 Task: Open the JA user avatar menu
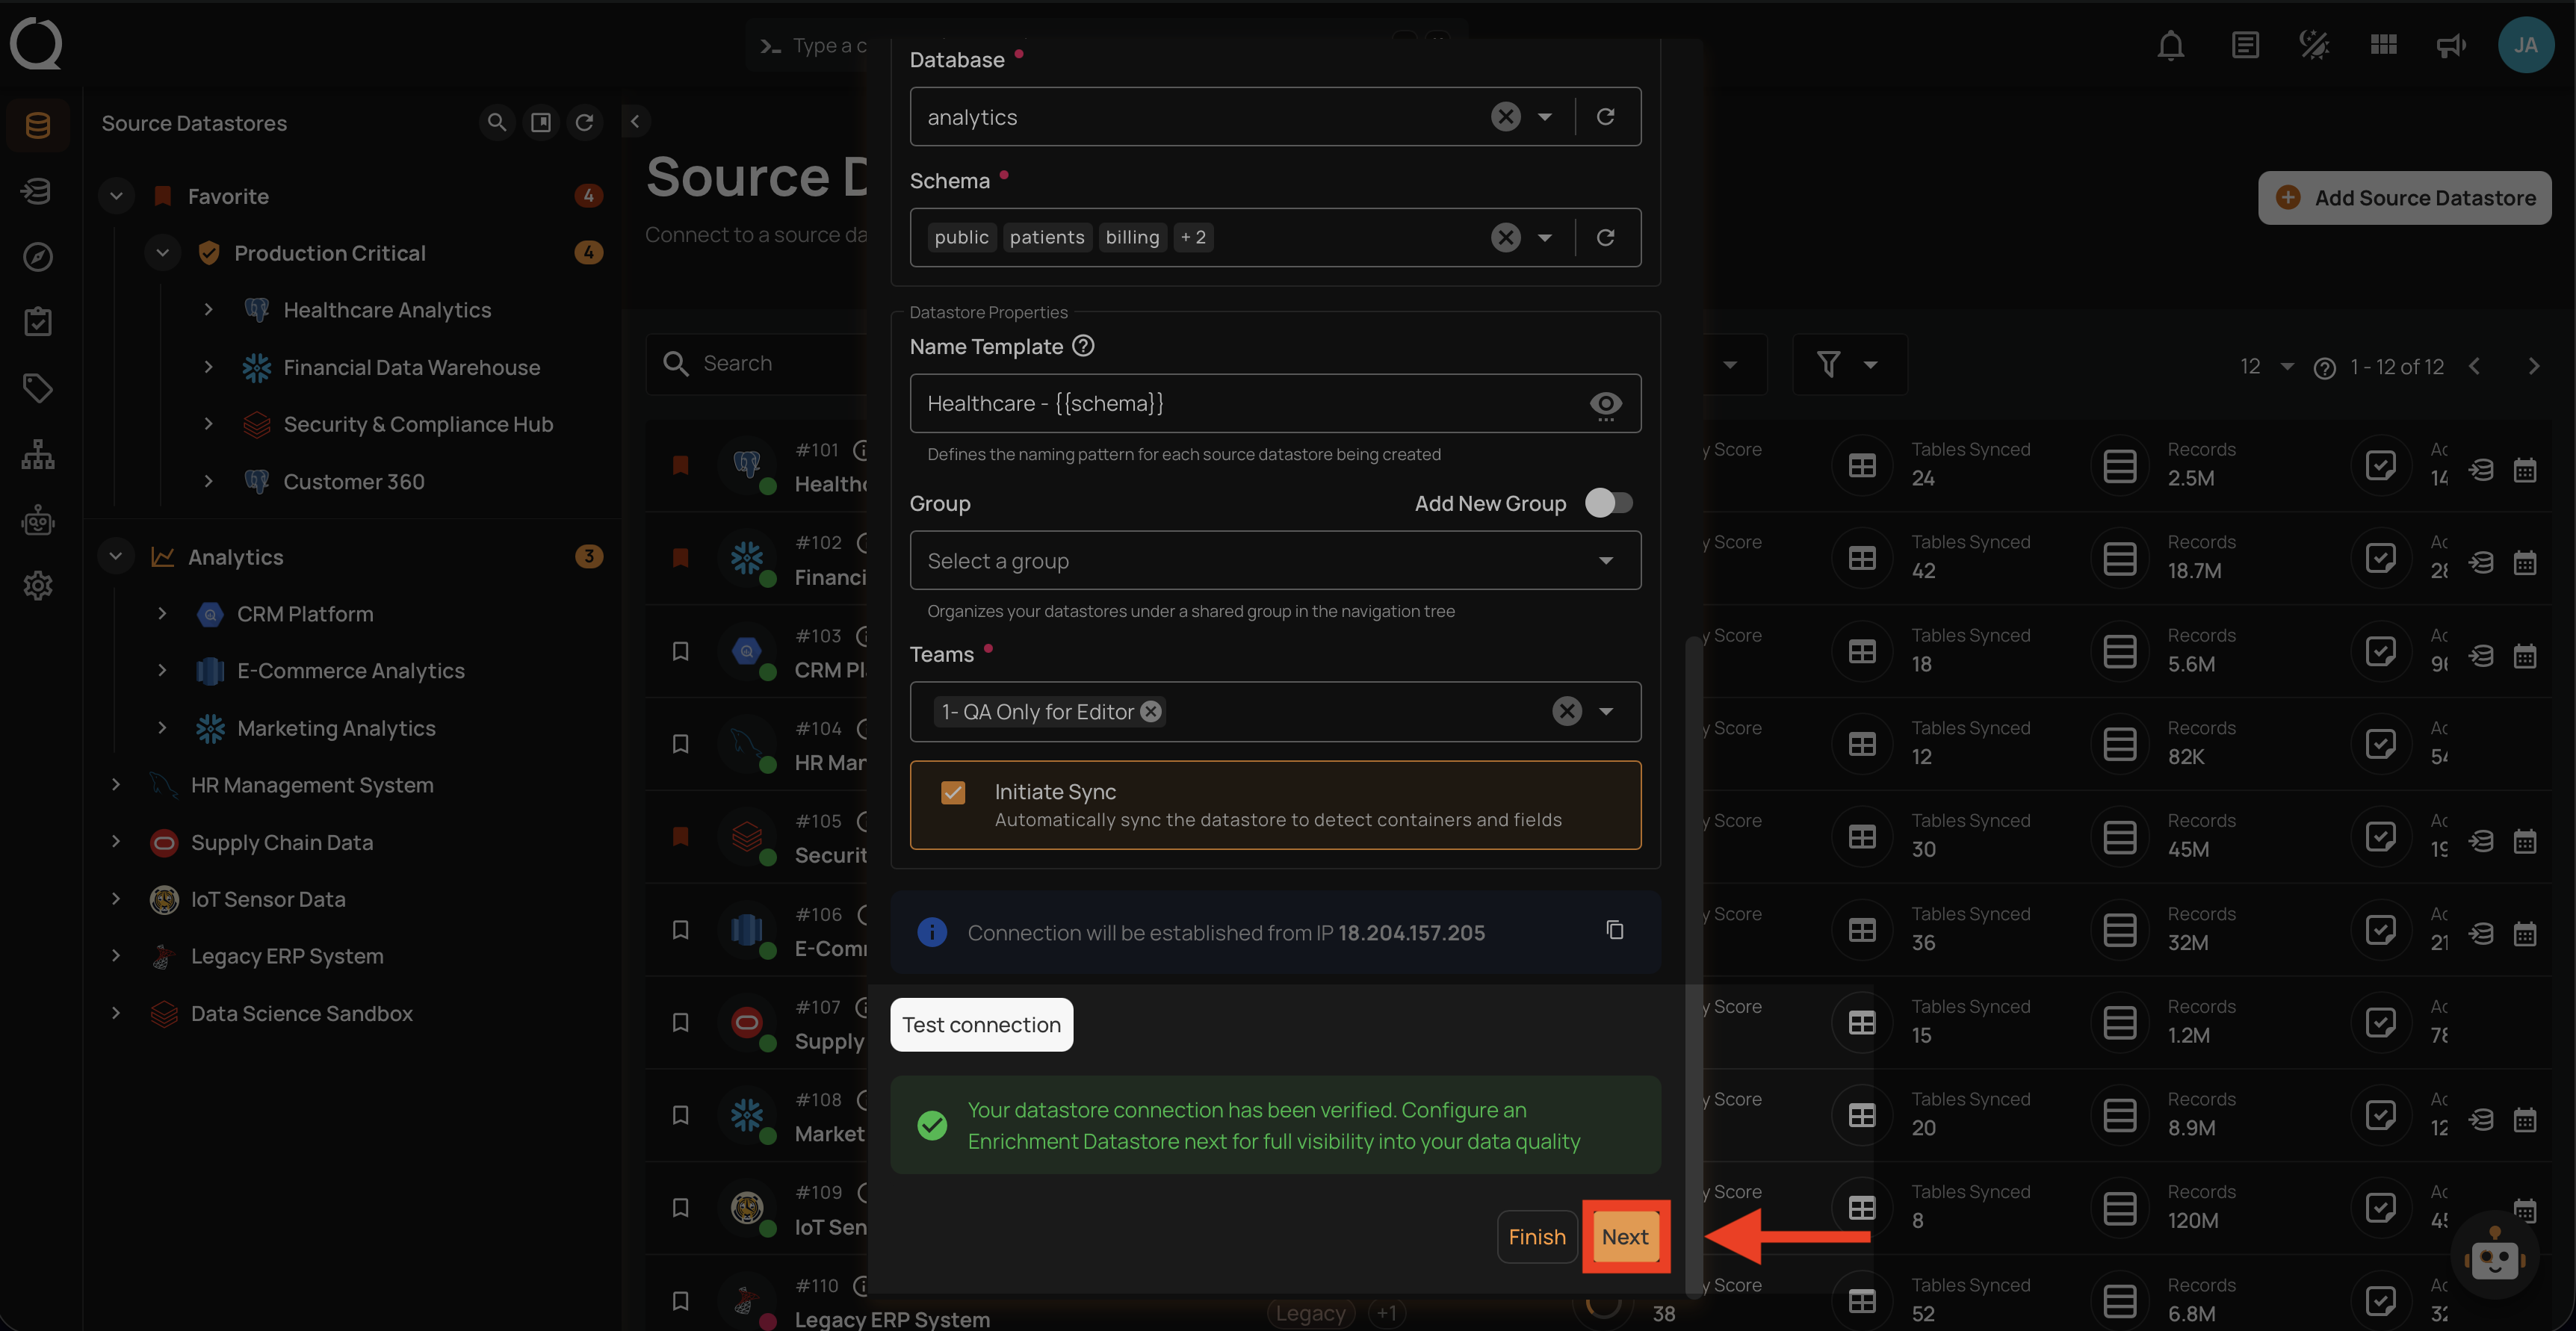point(2527,45)
